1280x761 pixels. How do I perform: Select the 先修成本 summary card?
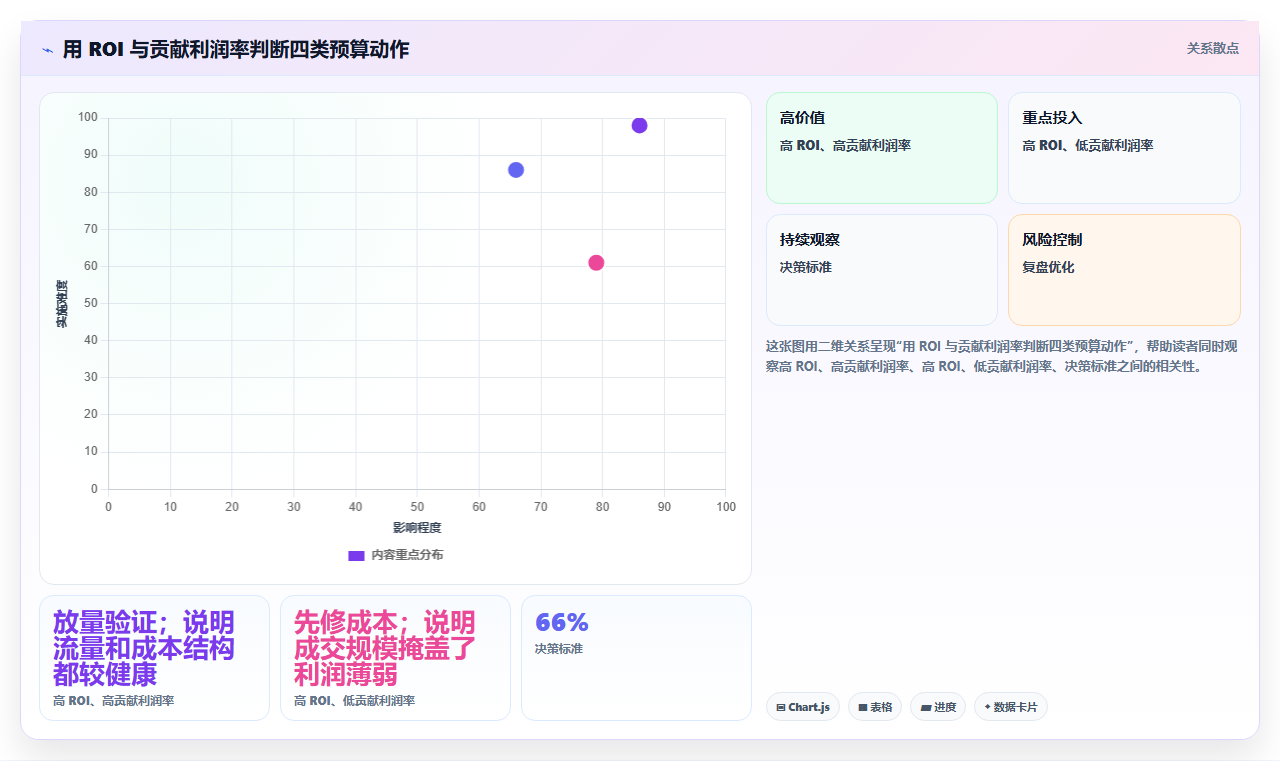[x=395, y=658]
